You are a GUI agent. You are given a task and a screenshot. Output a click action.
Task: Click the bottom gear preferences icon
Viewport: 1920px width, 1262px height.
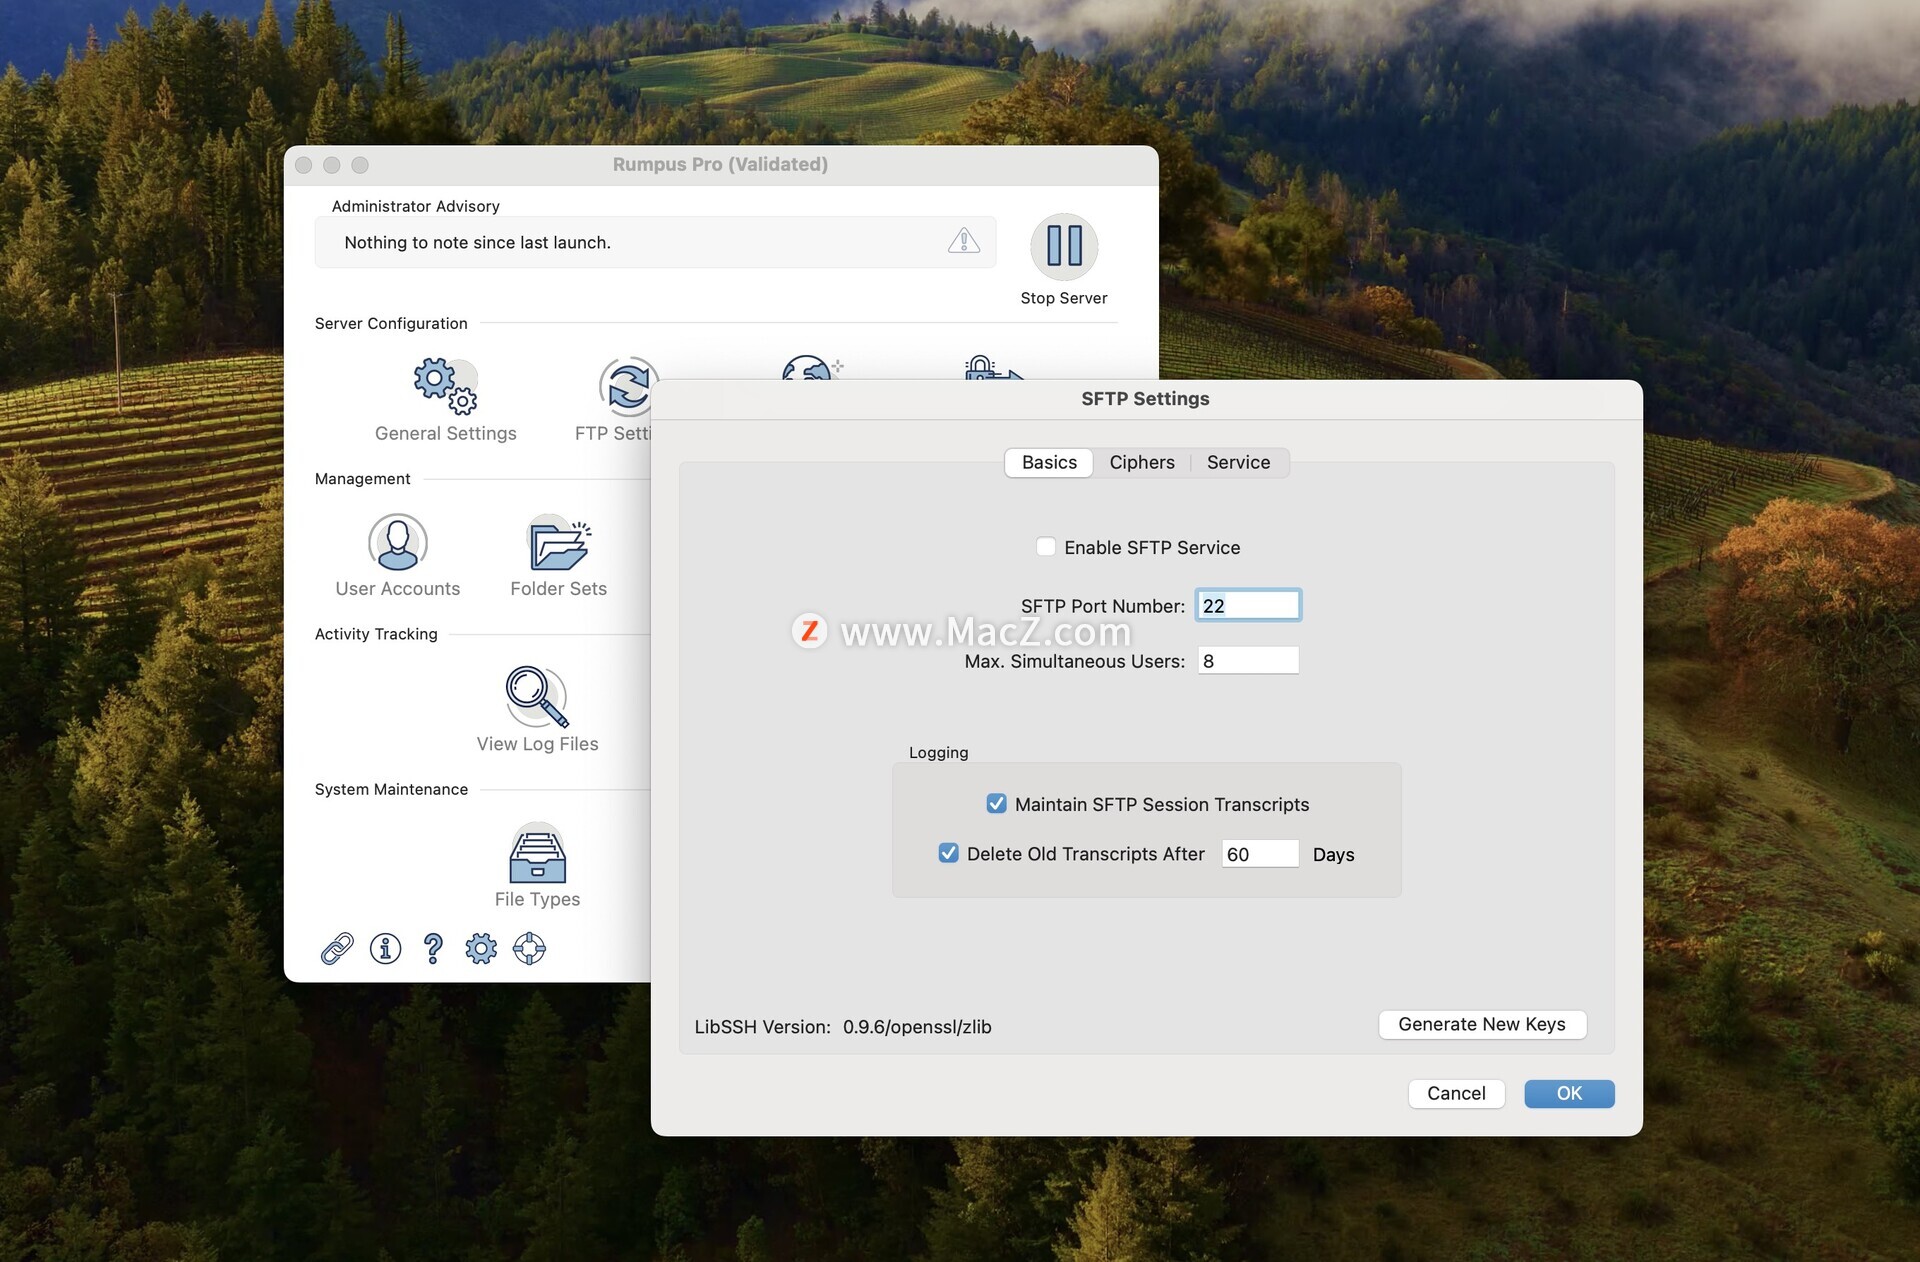point(481,948)
